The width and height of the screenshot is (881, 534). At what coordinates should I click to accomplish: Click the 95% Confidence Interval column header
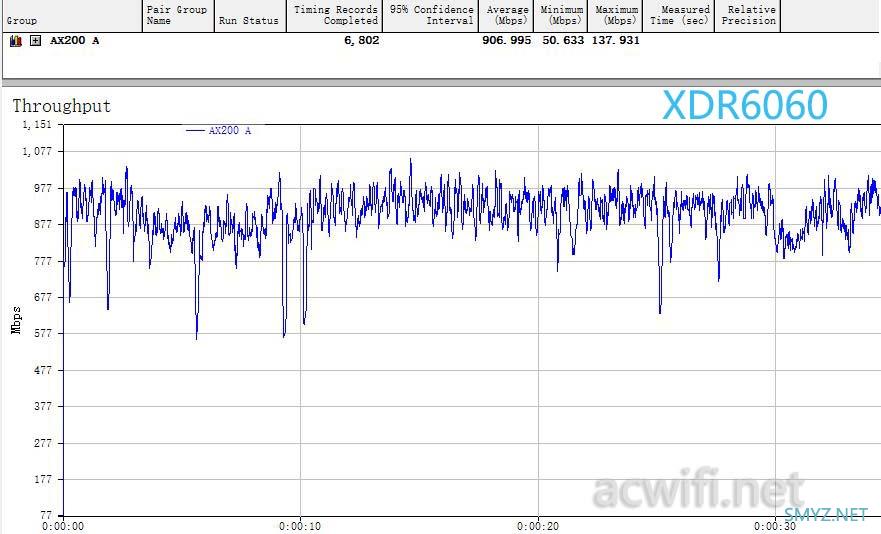click(431, 16)
